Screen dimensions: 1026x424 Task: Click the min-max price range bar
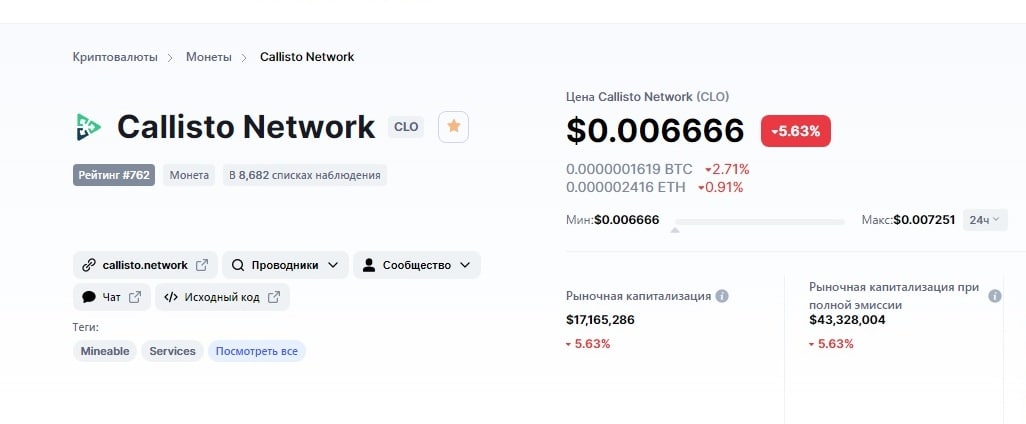coord(760,222)
